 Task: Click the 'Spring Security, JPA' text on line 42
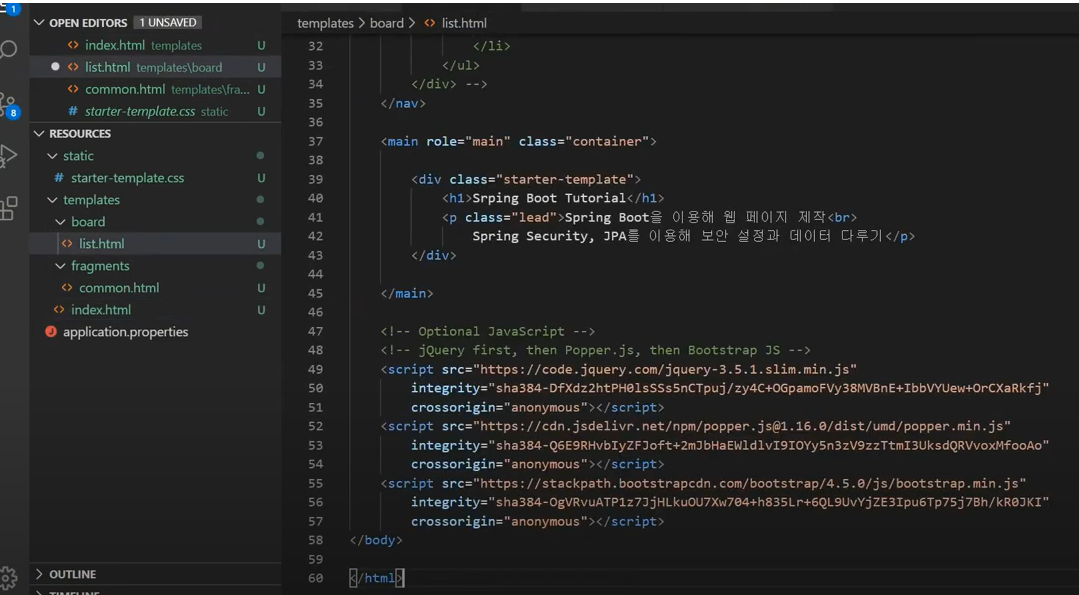[x=547, y=236]
